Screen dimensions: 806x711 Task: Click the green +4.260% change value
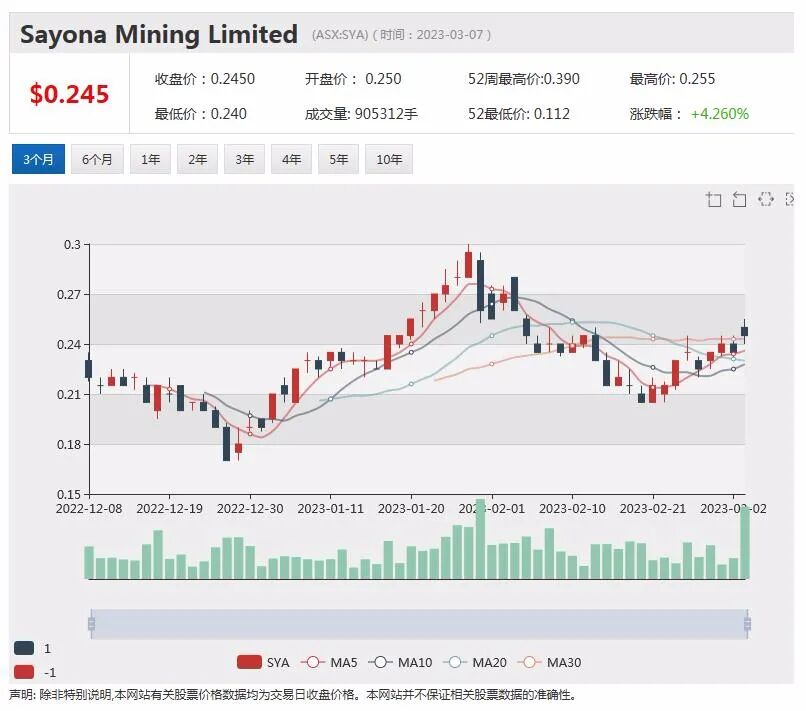tap(720, 114)
